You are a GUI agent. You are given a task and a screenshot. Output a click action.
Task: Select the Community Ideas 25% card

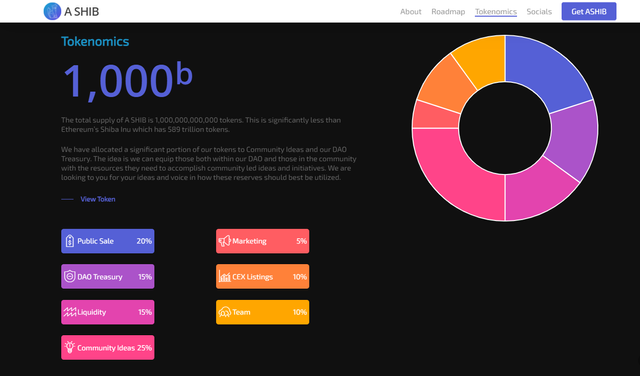(108, 347)
